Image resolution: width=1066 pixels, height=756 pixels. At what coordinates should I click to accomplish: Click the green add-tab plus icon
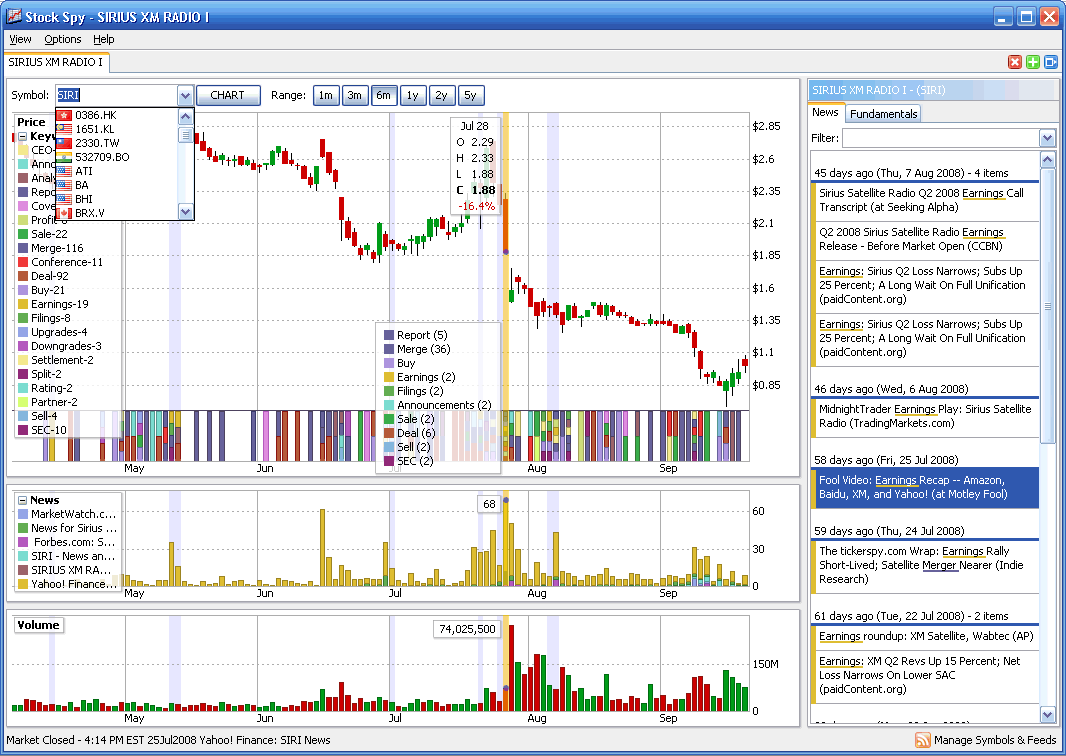[1033, 62]
